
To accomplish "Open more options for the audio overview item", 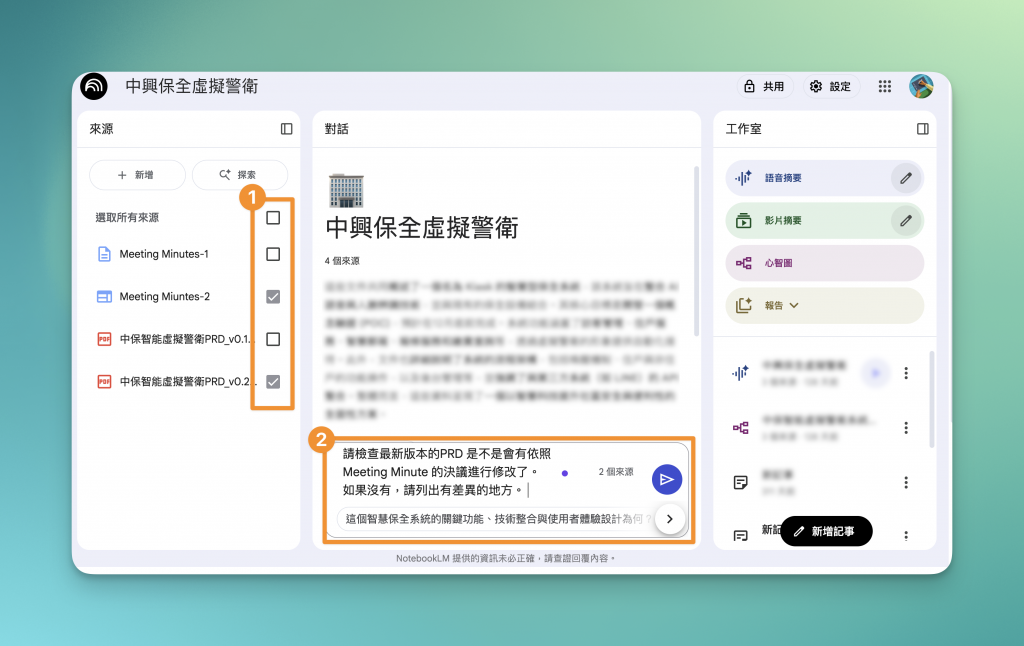I will [x=906, y=373].
